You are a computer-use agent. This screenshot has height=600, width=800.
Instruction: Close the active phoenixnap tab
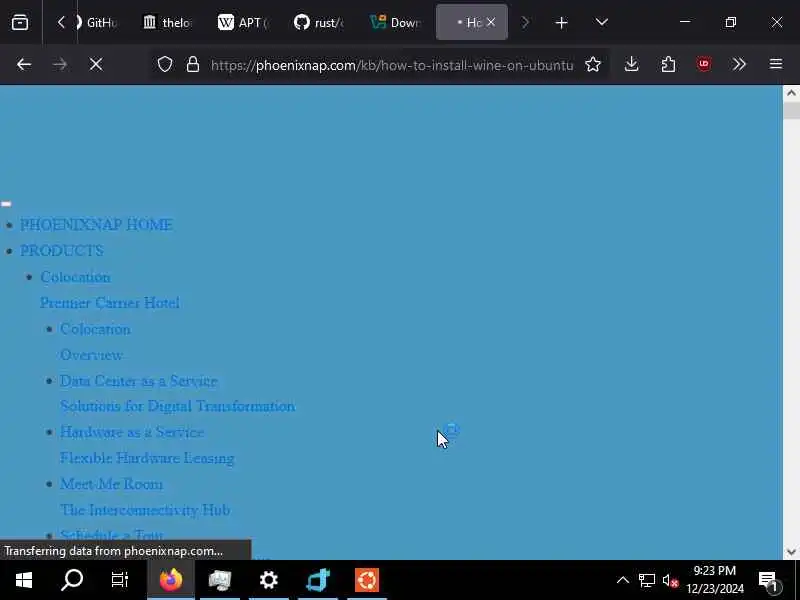pyautogui.click(x=491, y=22)
